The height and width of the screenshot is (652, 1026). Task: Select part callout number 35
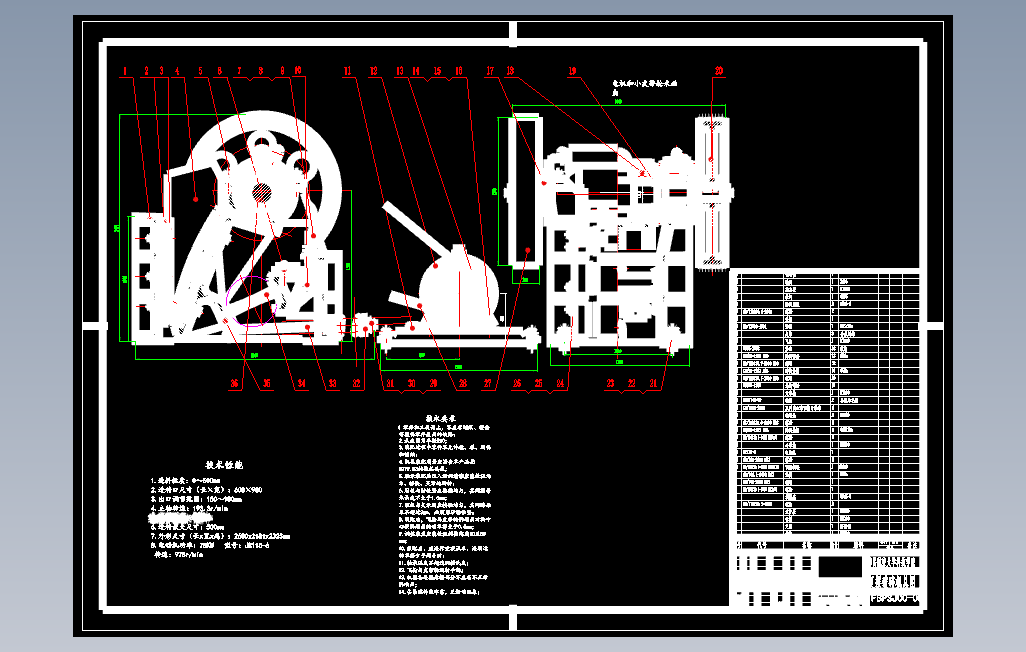[266, 383]
